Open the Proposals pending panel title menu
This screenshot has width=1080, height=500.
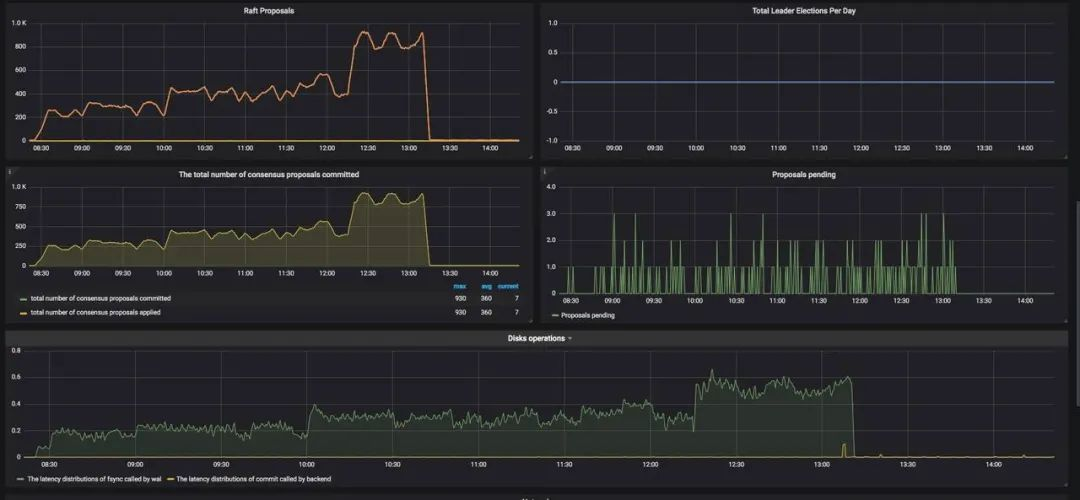click(804, 175)
